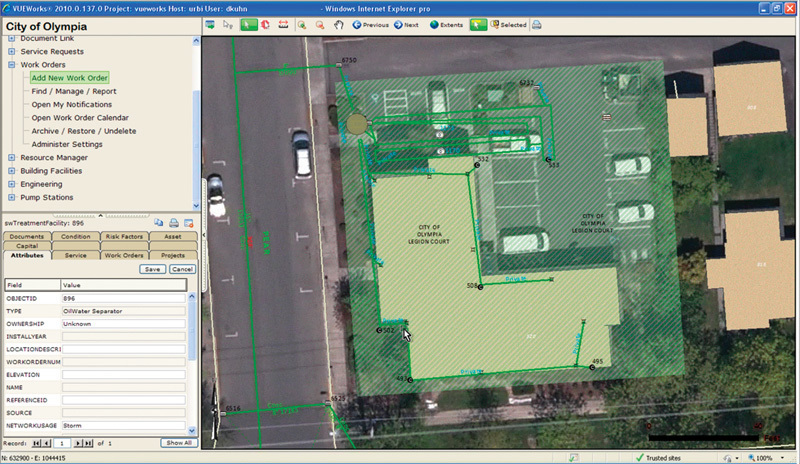
Task: Open the Risk Factors tab
Action: (124, 236)
